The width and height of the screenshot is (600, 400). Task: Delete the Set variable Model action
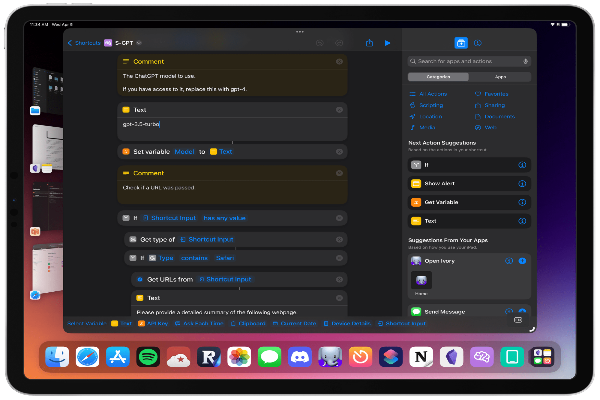340,151
